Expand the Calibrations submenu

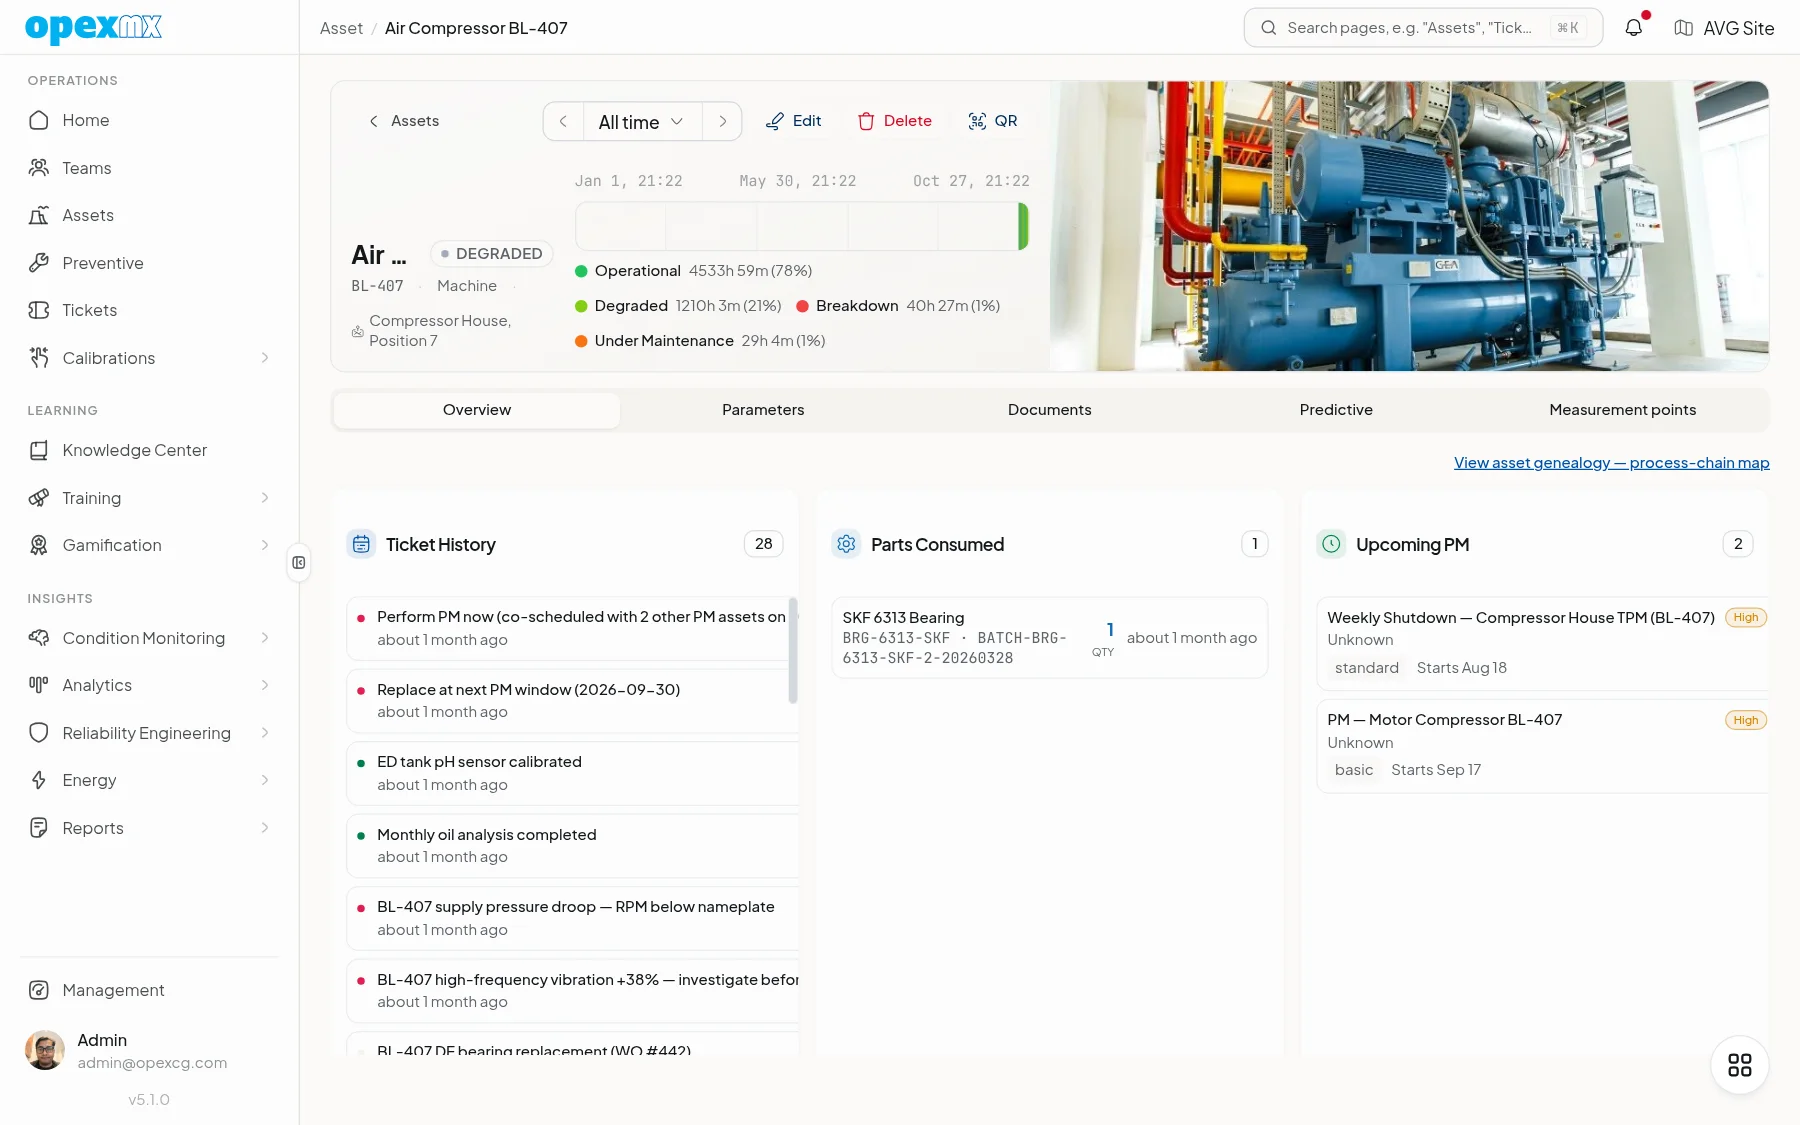pyautogui.click(x=265, y=358)
